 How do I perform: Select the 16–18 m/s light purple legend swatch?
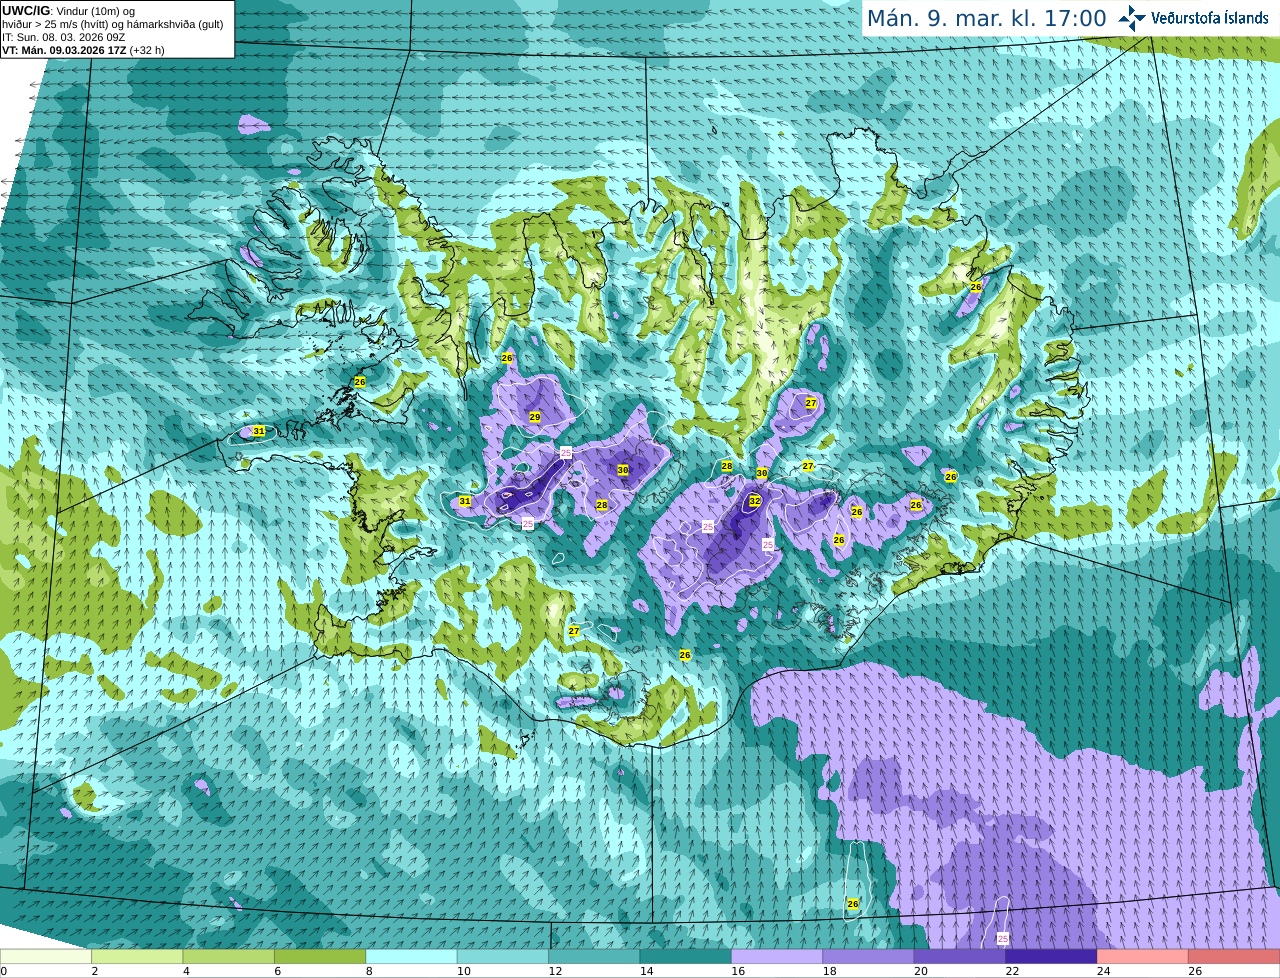(x=777, y=956)
